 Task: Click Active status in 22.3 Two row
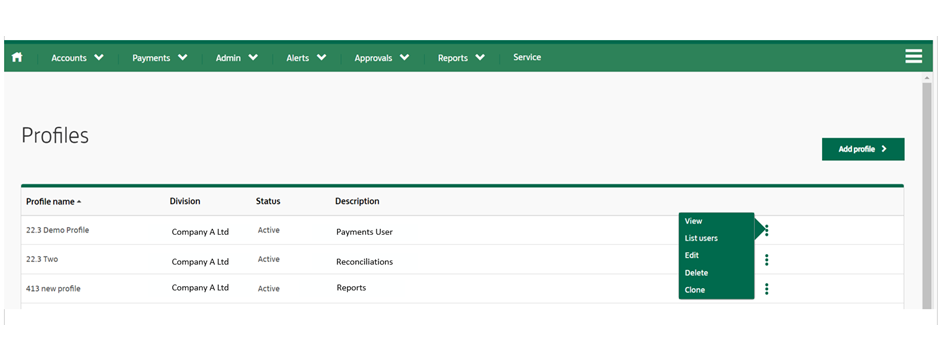click(x=269, y=259)
